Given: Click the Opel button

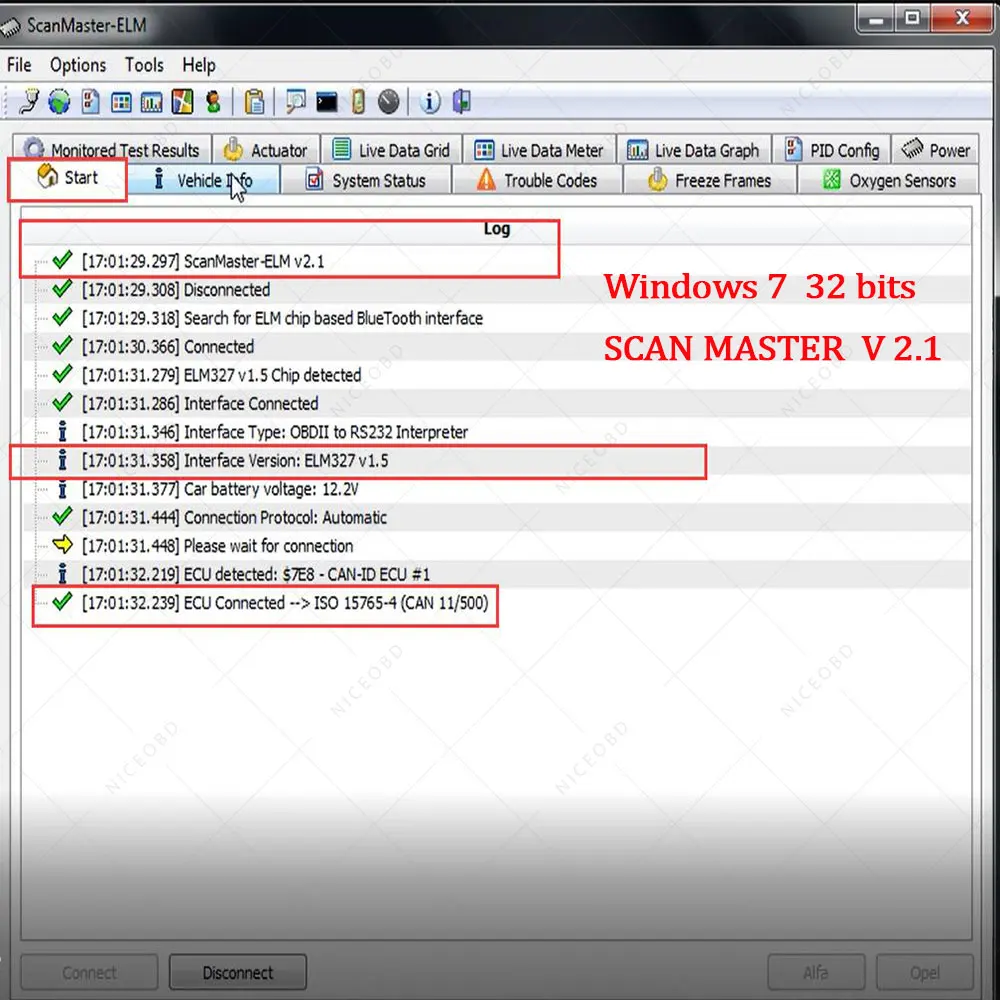Looking at the screenshot, I should (925, 972).
